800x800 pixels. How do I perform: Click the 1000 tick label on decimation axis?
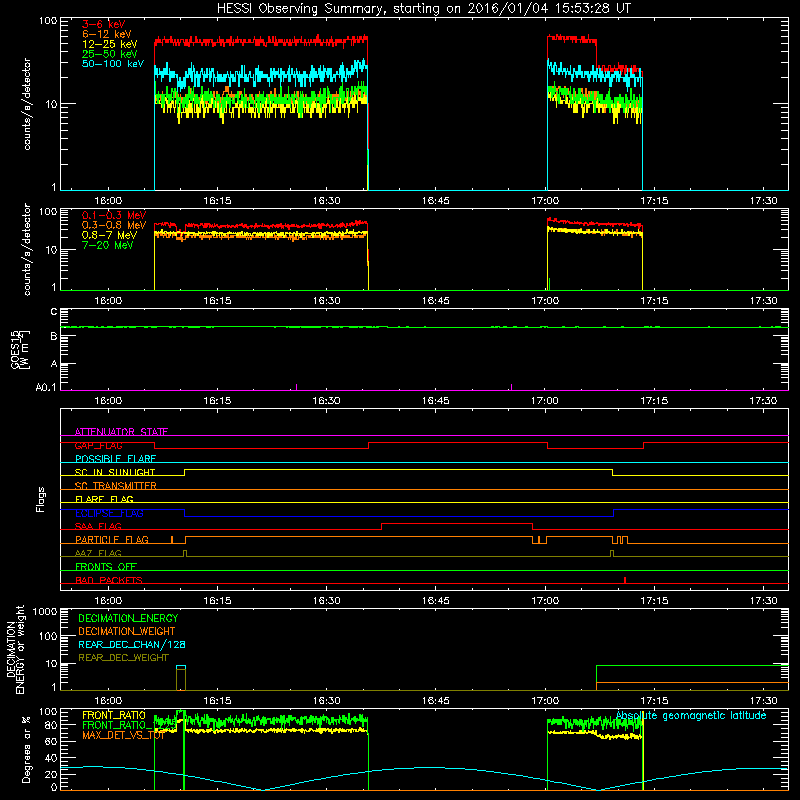(45, 611)
